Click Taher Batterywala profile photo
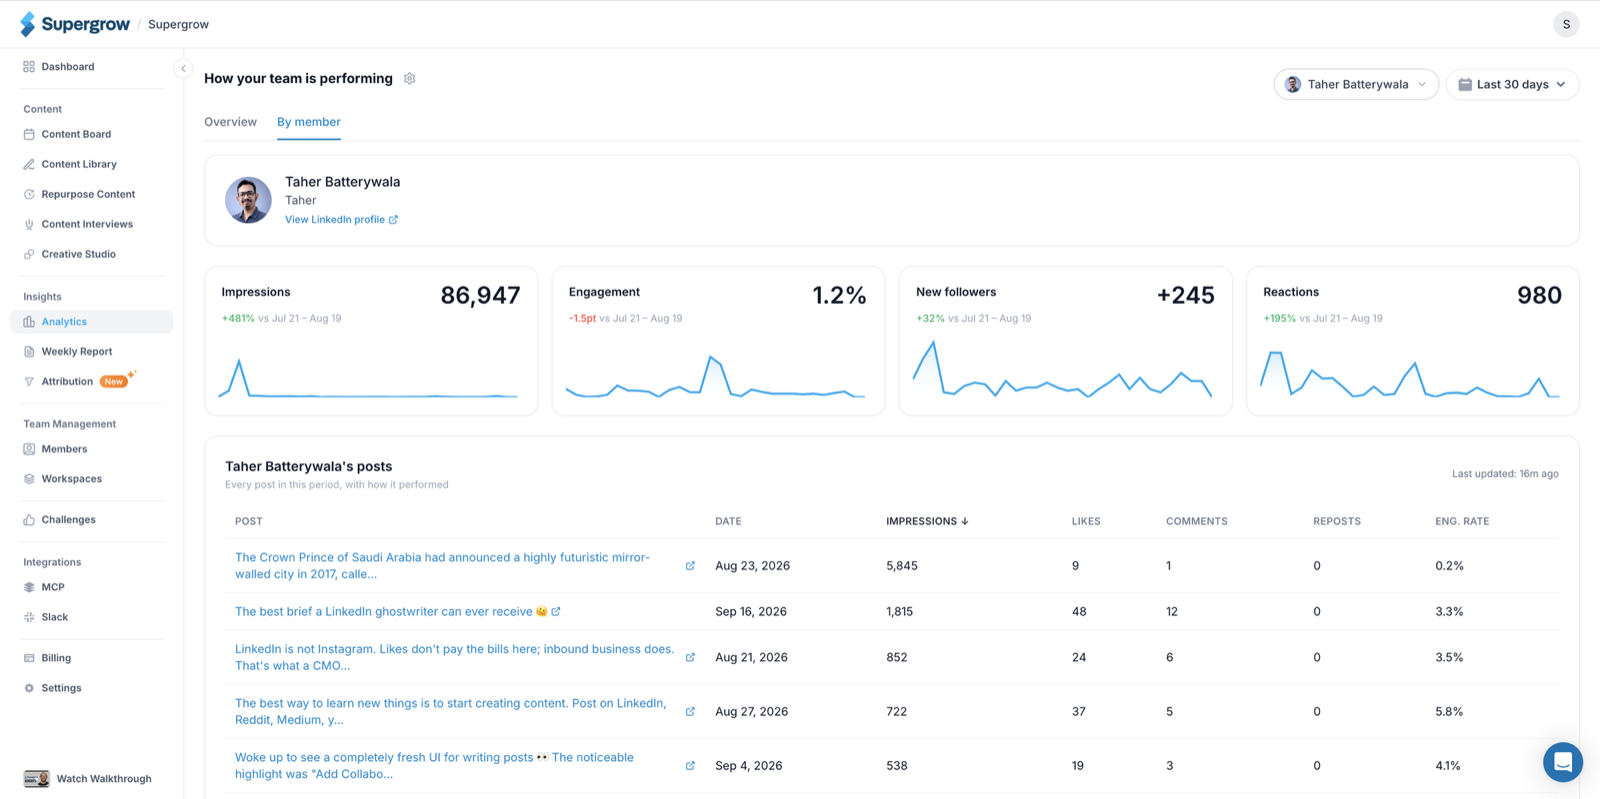The image size is (1600, 799). pos(248,200)
